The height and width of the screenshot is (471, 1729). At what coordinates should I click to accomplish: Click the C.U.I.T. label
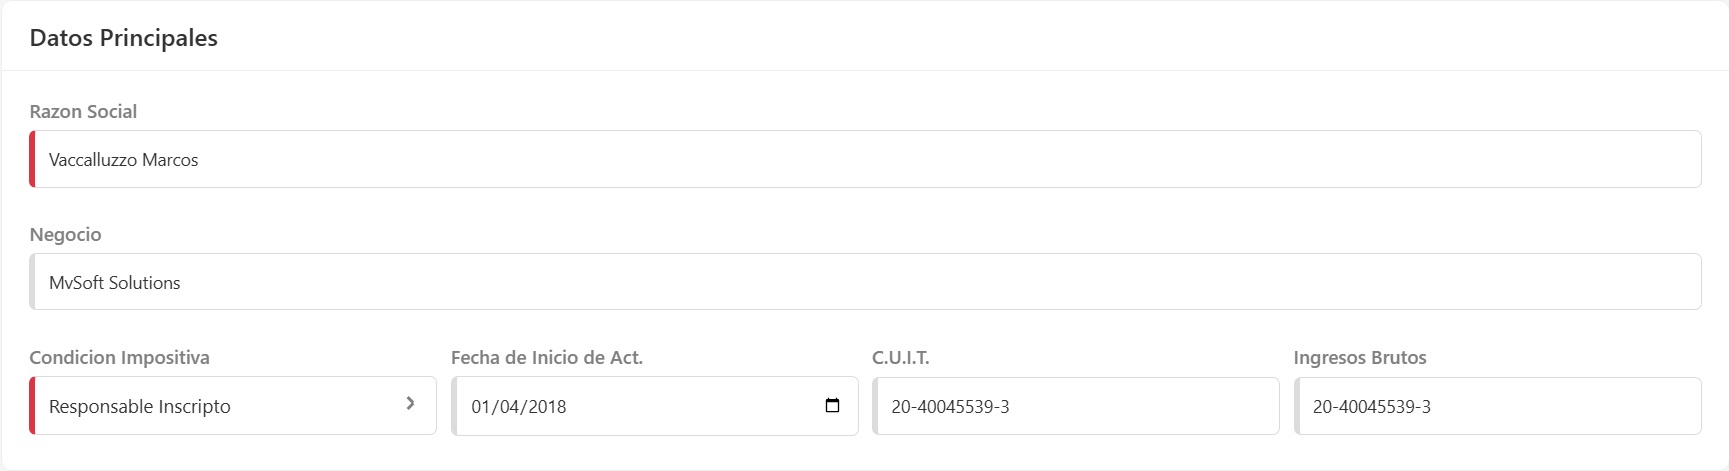pyautogui.click(x=900, y=358)
